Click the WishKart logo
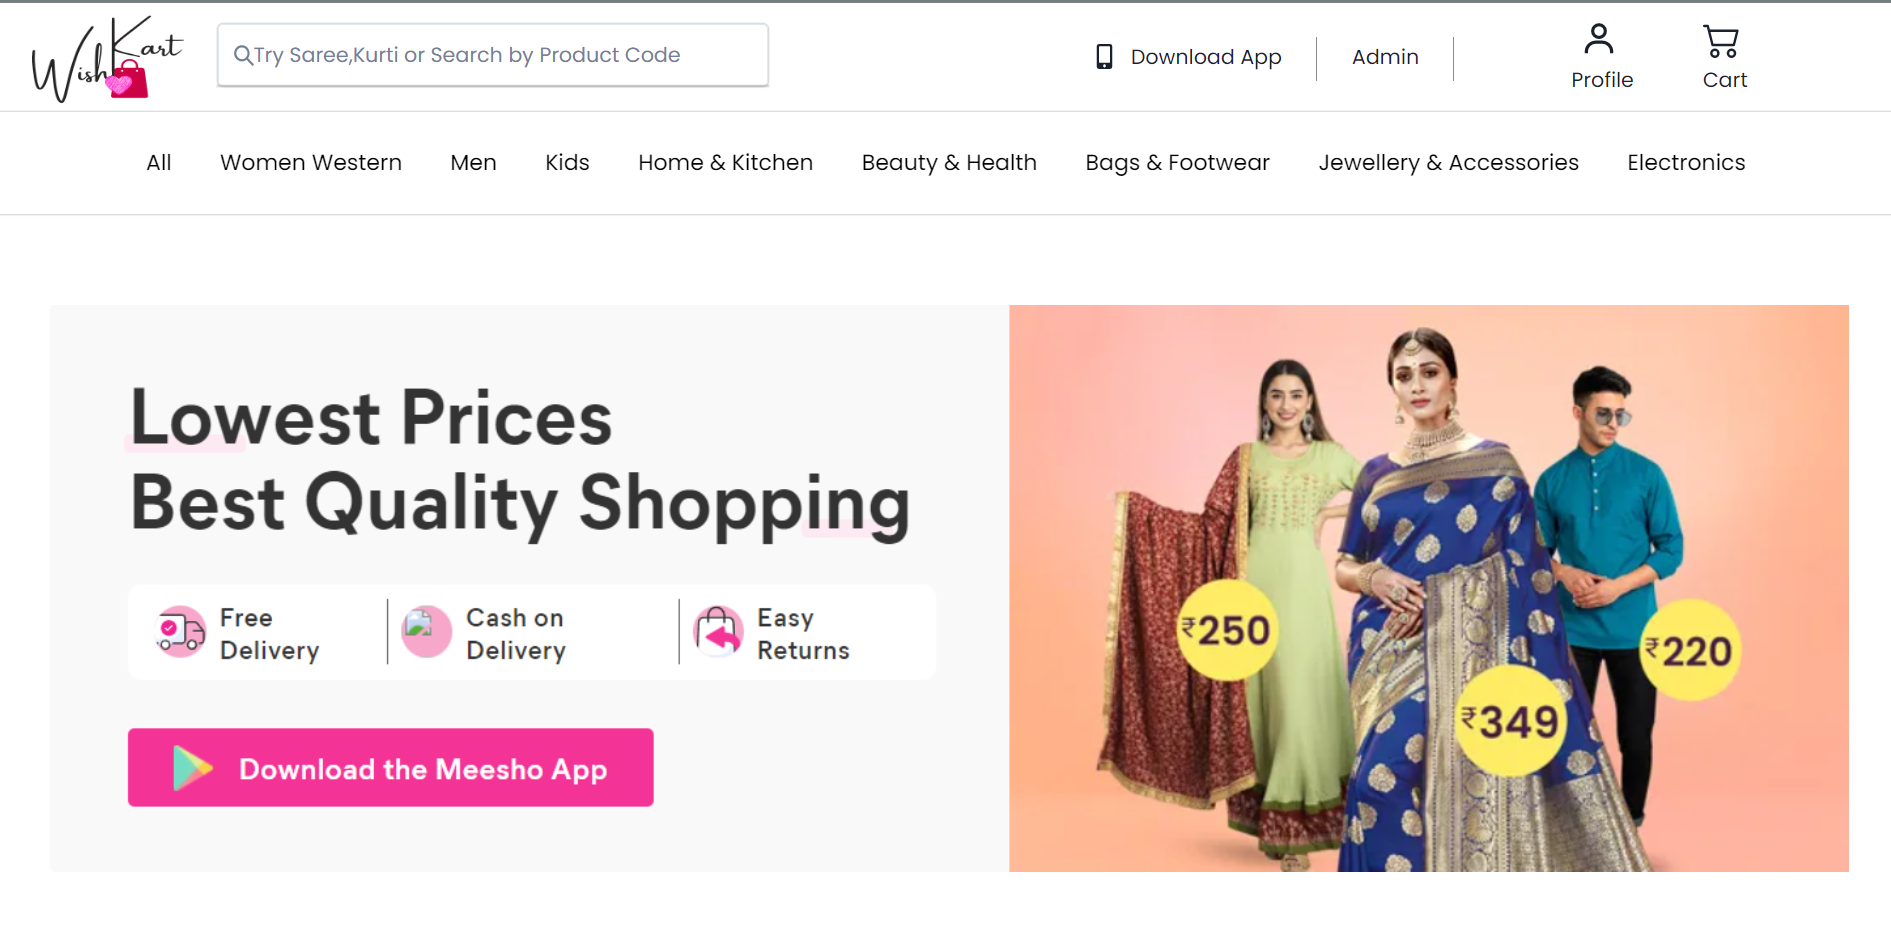 pos(107,58)
